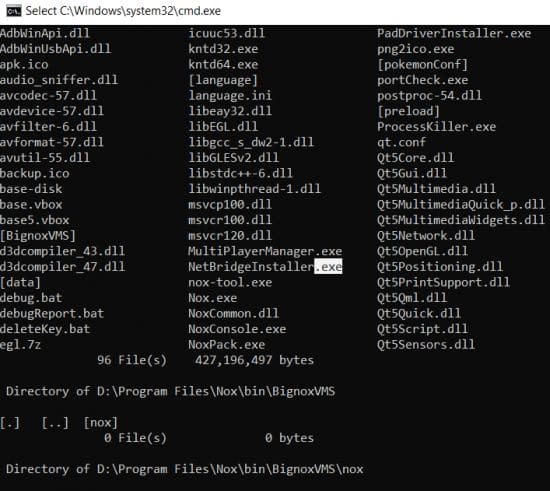Click the debugReport.bat file name
Screen dimensions: 550x491
pyautogui.click(x=52, y=314)
